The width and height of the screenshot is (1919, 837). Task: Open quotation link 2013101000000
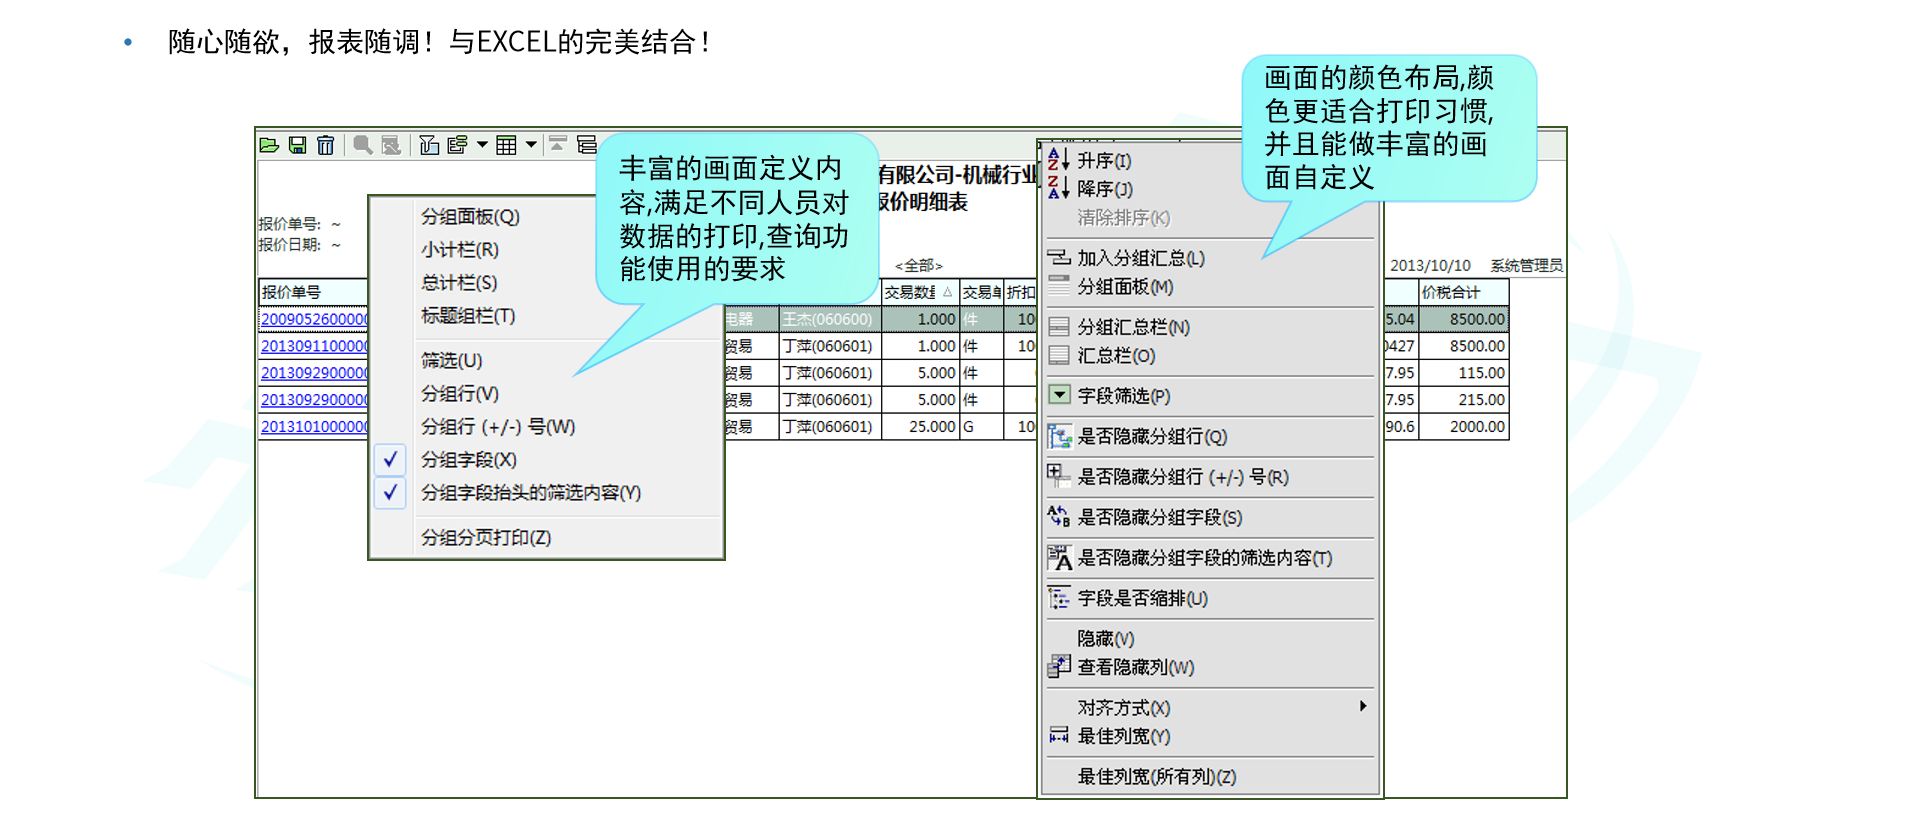coord(314,427)
